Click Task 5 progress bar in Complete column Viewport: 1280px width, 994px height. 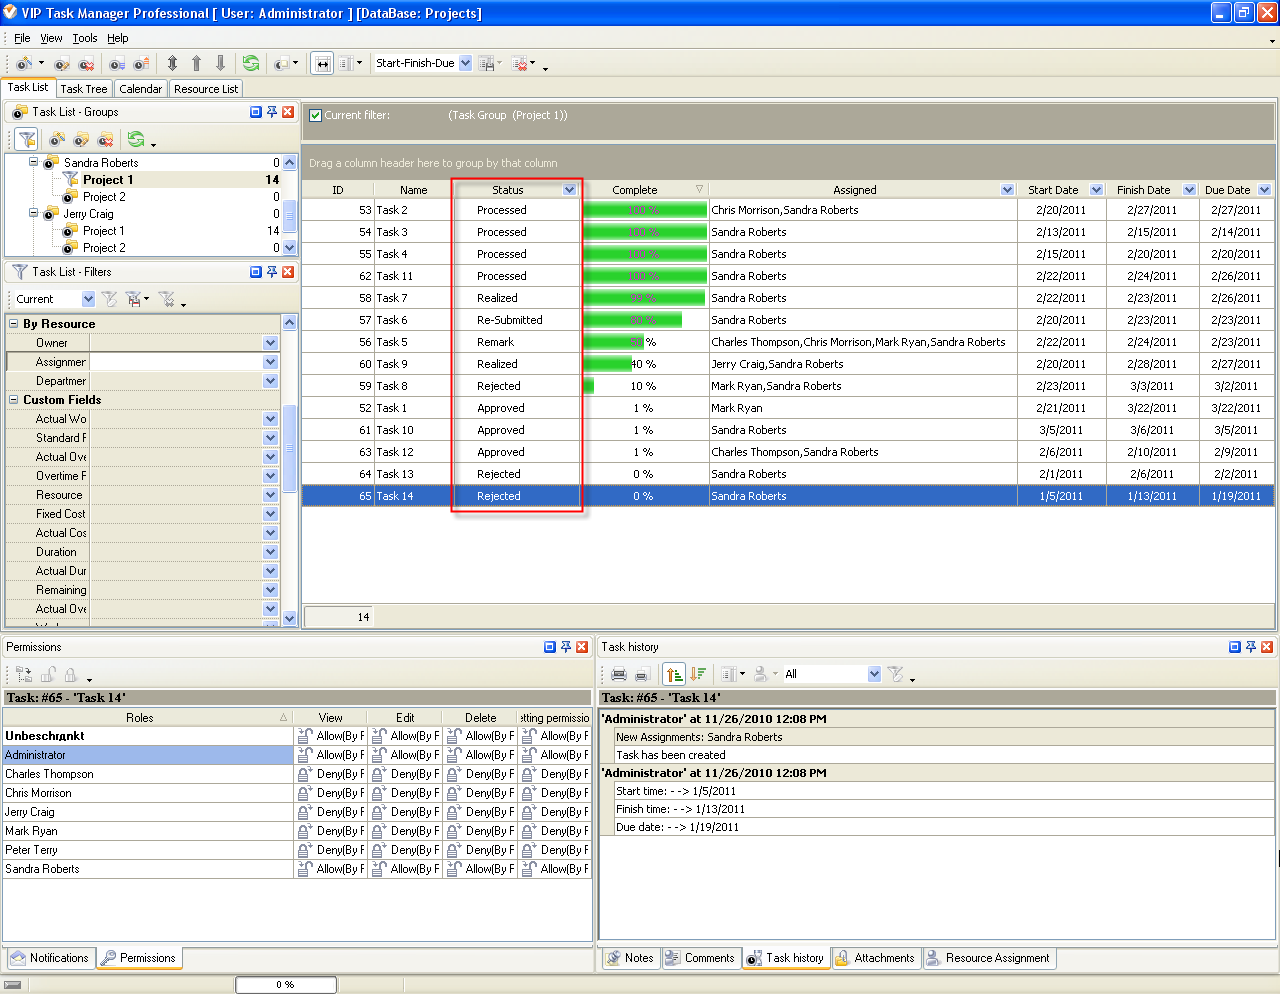tap(614, 342)
